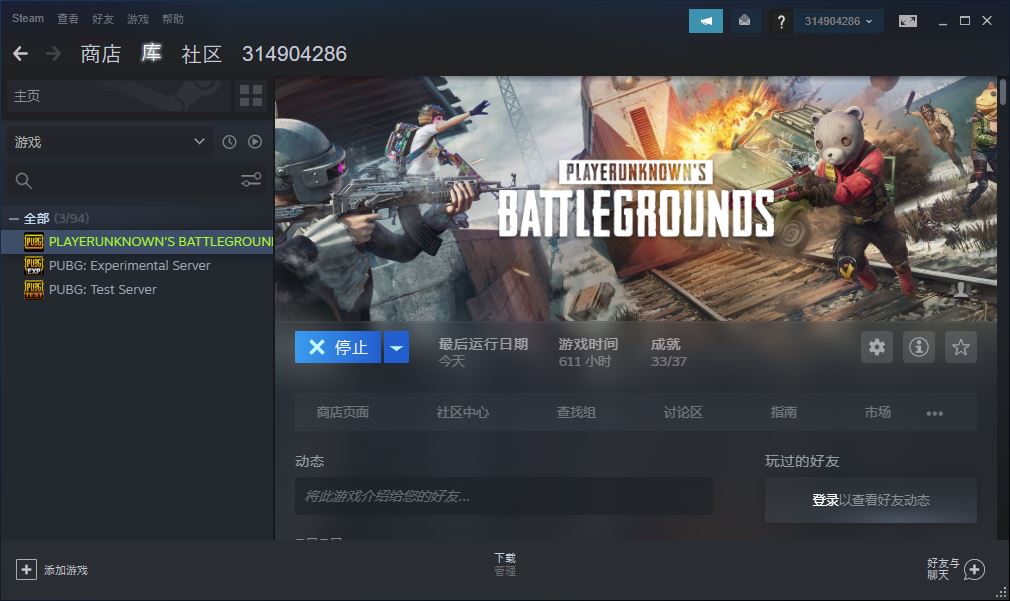Go back with the left arrow

pos(21,54)
